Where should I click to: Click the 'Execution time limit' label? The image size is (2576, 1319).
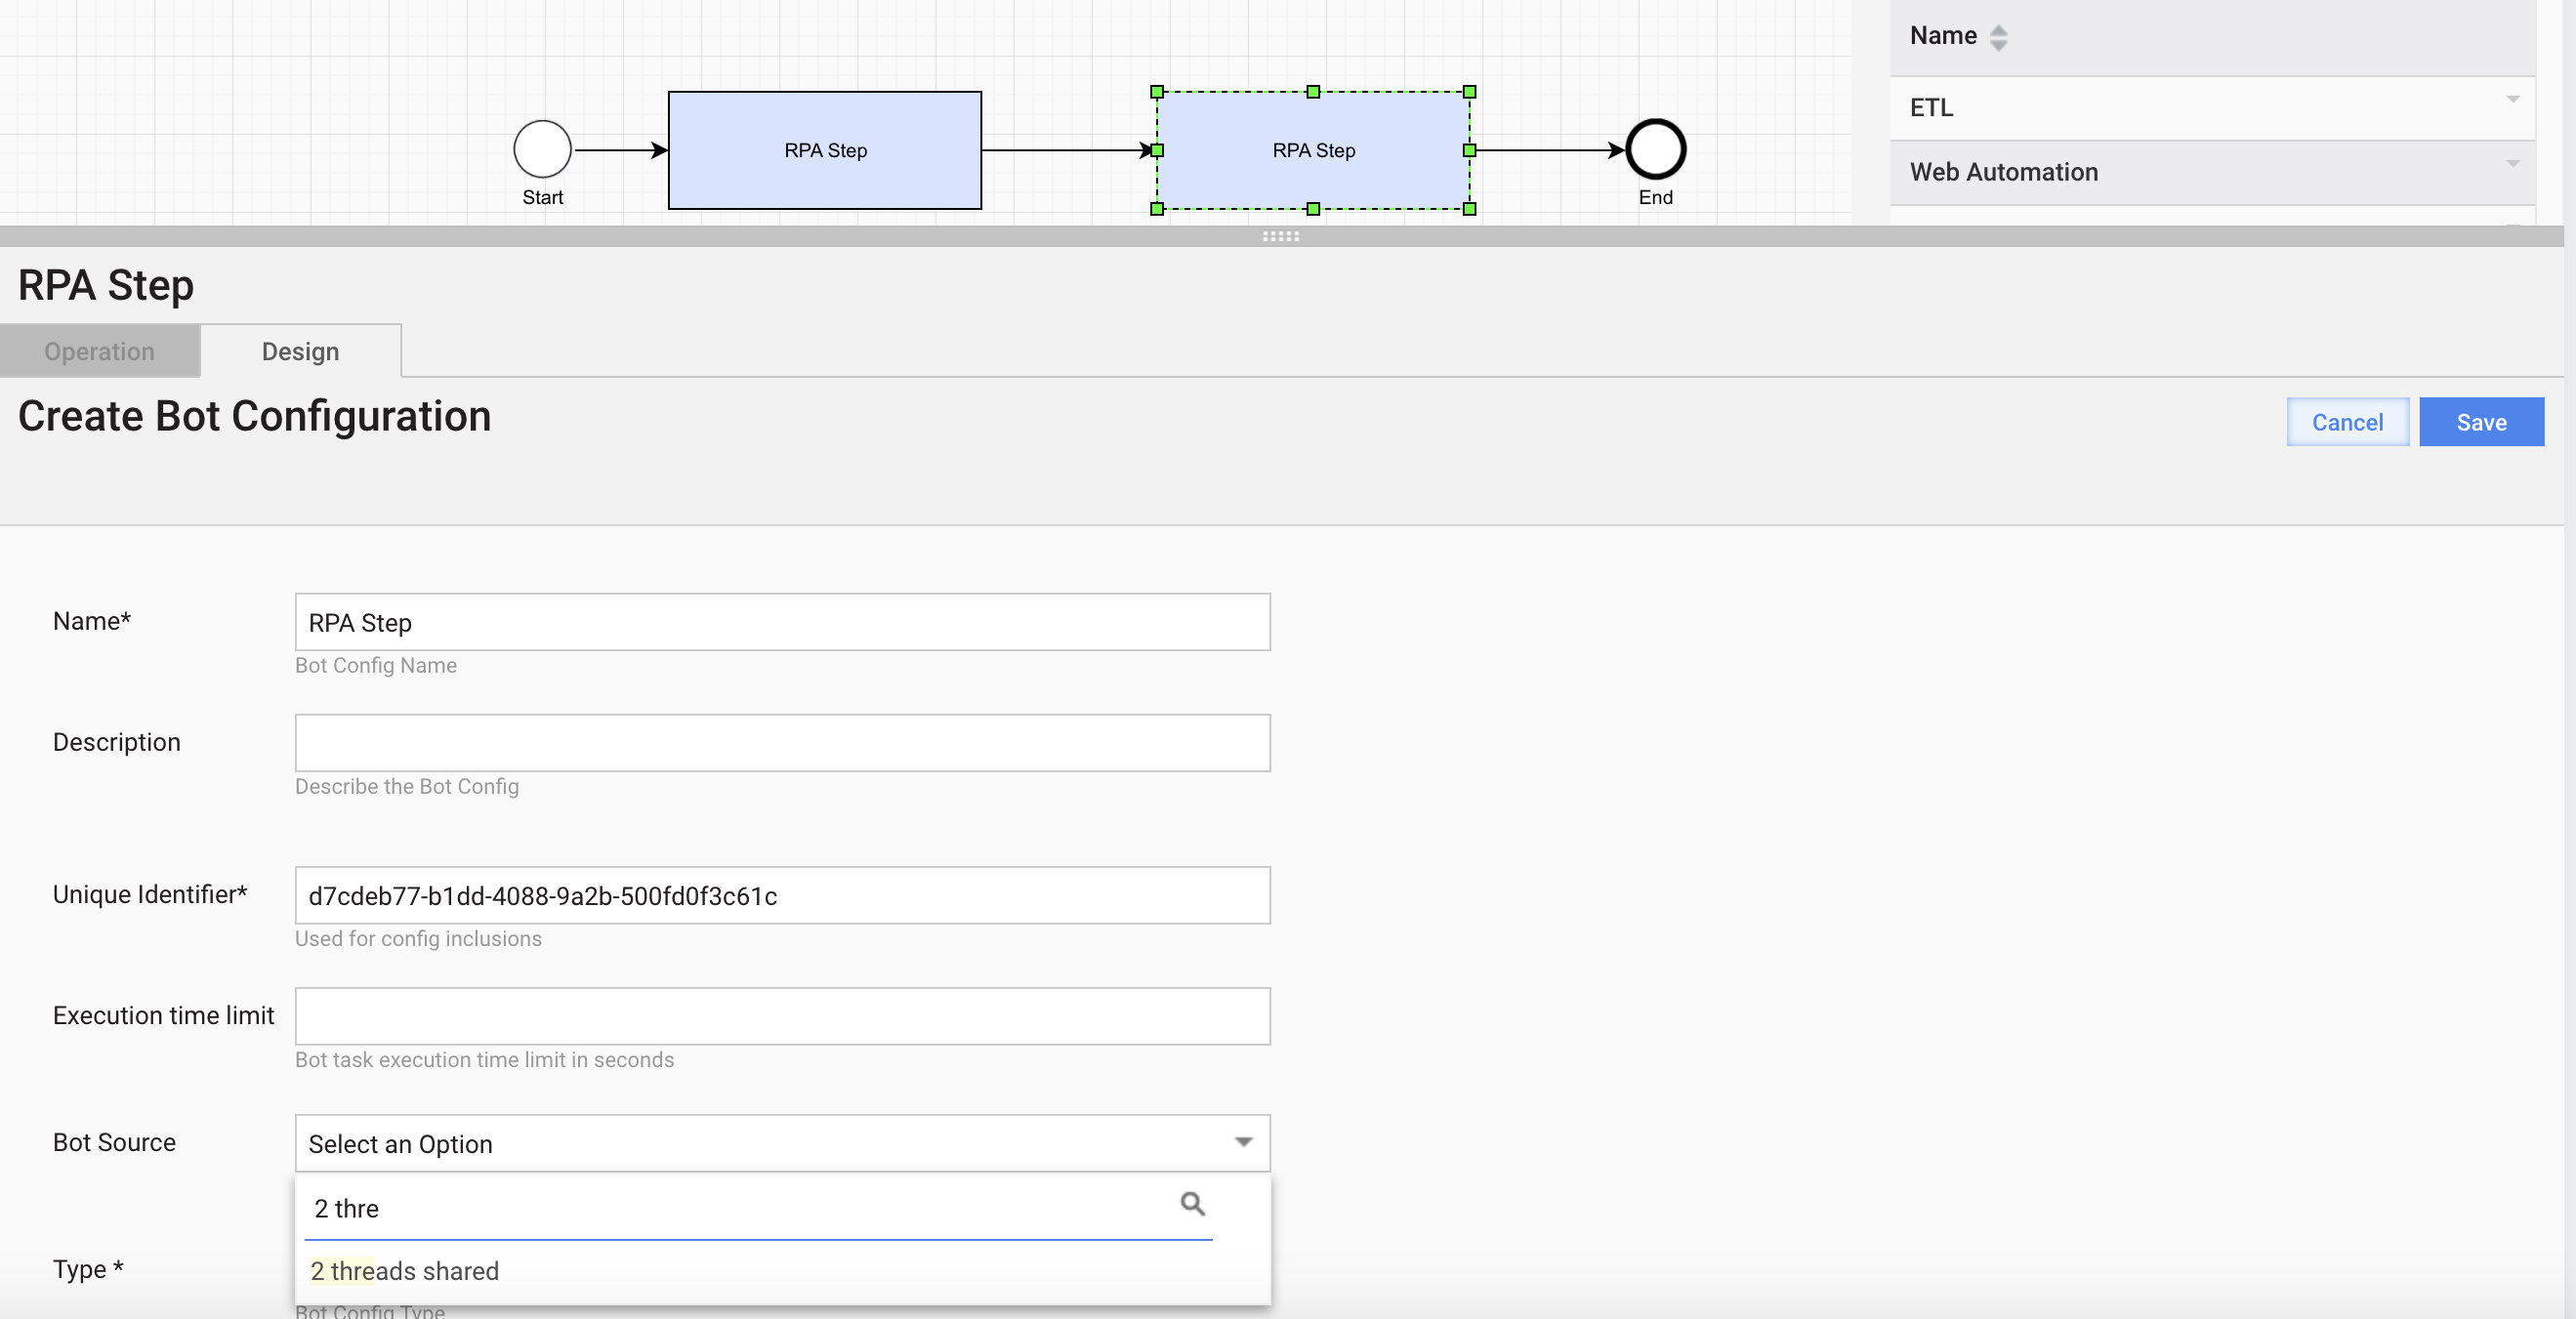(x=163, y=1015)
